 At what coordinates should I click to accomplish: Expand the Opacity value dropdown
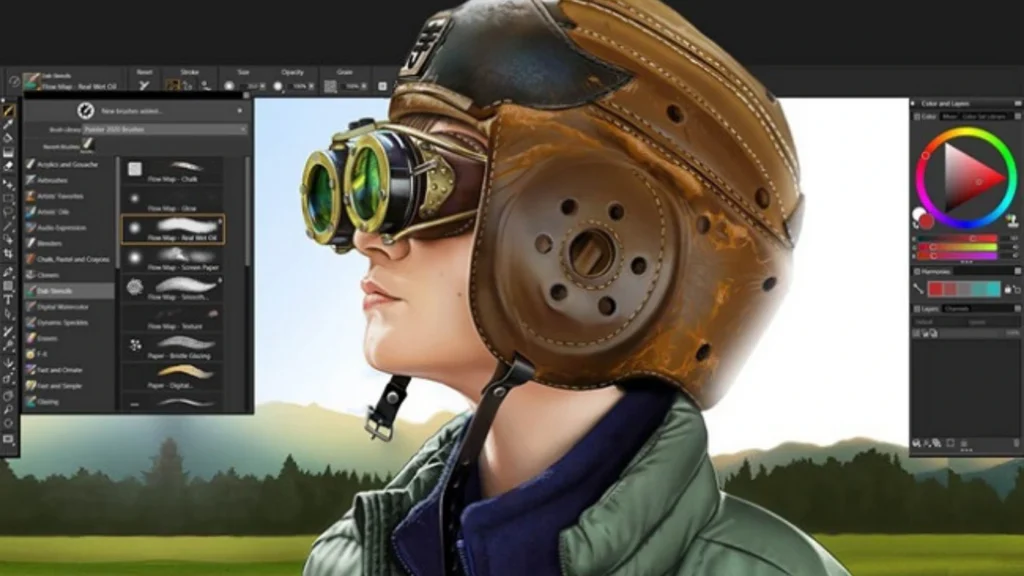point(310,86)
